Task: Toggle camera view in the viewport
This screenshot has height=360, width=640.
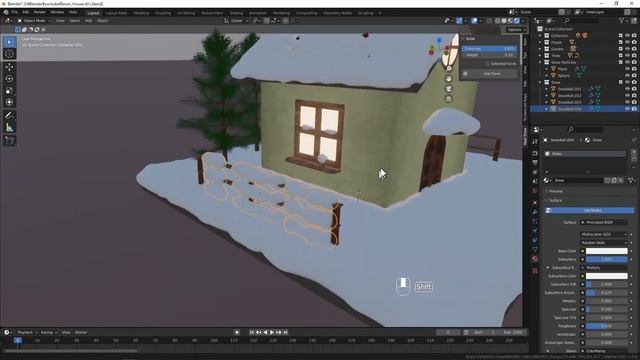Action: [449, 89]
